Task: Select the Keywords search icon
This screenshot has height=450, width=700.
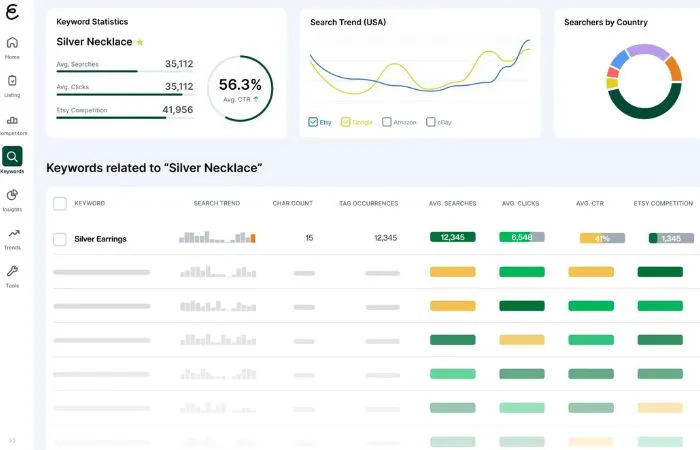Action: tap(12, 156)
